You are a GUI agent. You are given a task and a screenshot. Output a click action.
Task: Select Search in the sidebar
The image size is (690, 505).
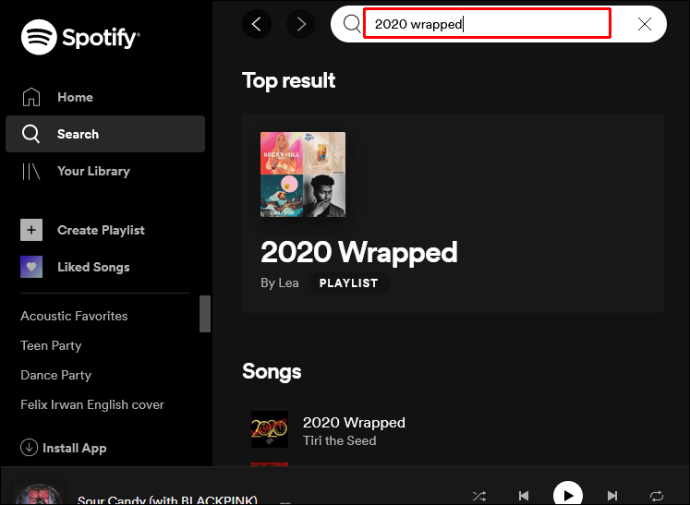pos(105,134)
